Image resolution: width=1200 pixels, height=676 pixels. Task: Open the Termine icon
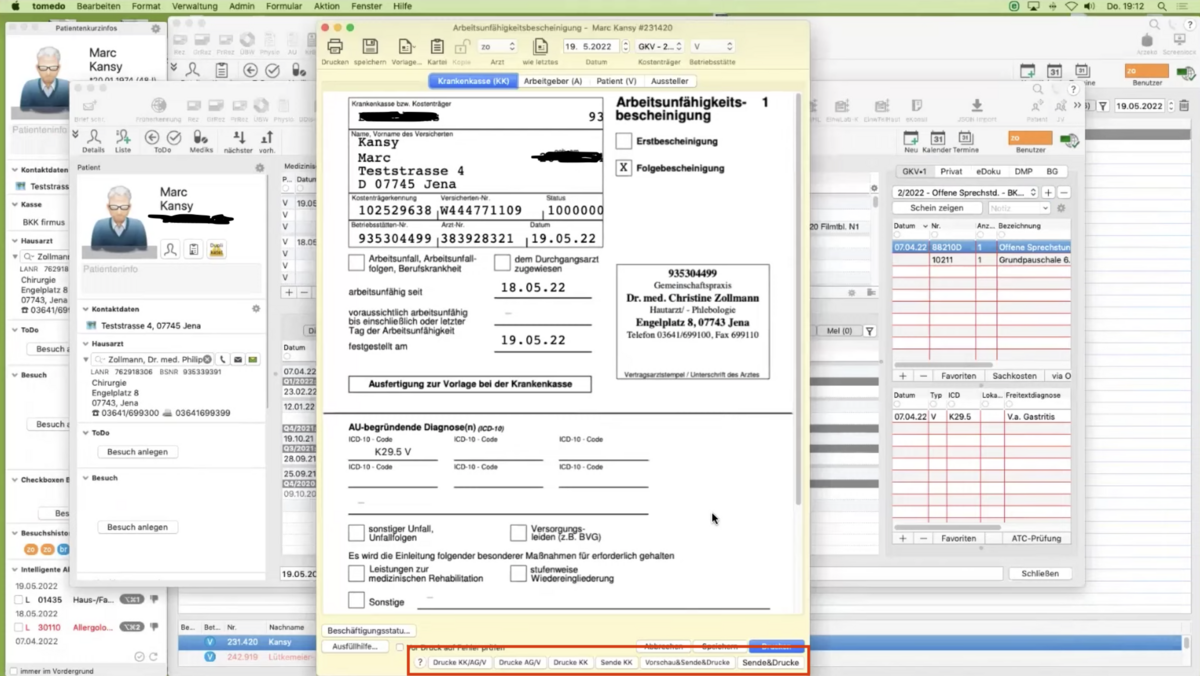(x=966, y=138)
